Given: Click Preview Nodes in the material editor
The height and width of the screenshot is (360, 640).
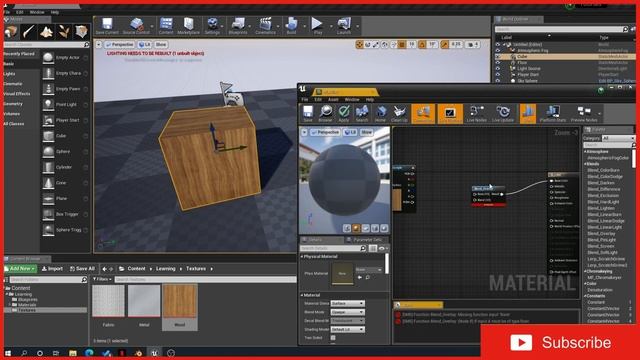Looking at the screenshot, I should point(584,113).
